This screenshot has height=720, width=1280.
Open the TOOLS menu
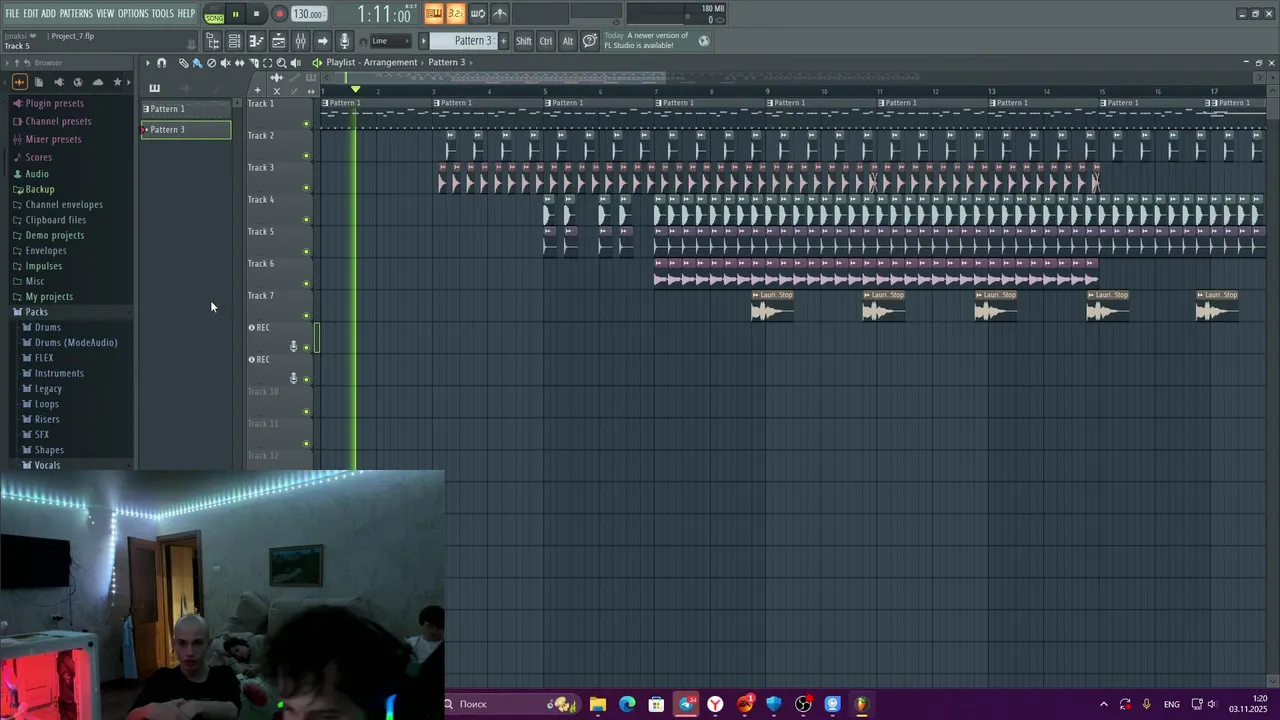pos(163,14)
